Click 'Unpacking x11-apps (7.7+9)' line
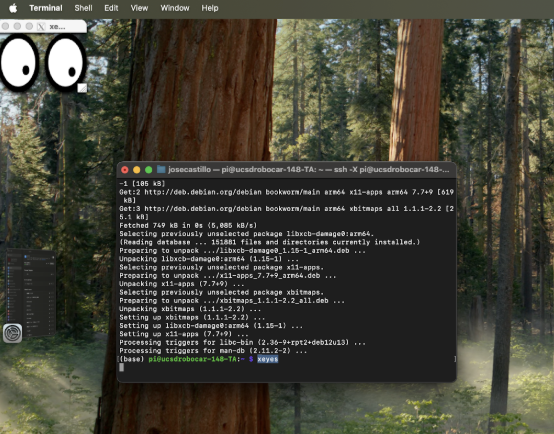The image size is (554, 434). click(x=182, y=284)
